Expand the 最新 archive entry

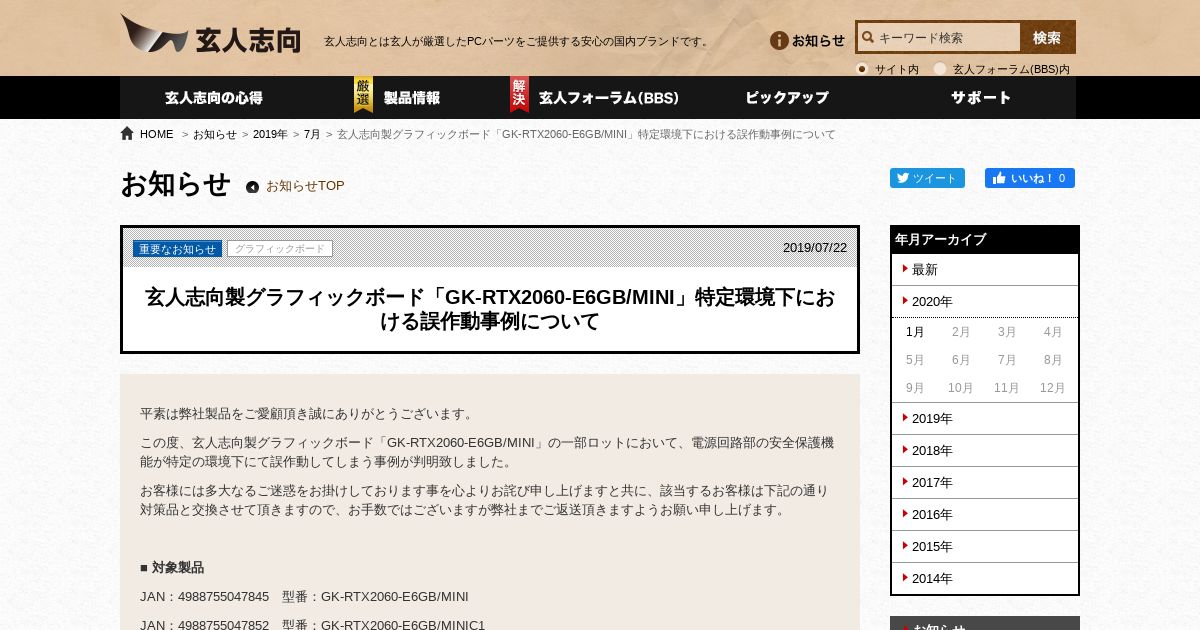985,270
